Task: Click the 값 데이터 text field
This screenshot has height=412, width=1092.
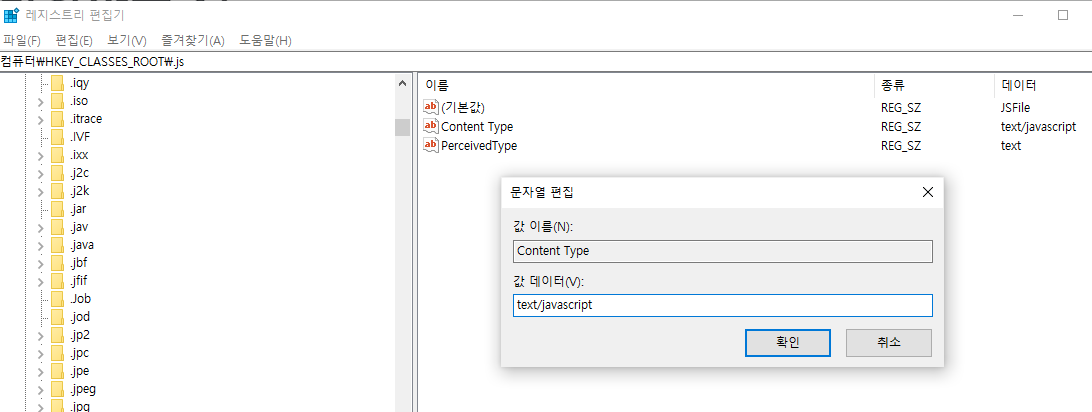Action: click(723, 306)
